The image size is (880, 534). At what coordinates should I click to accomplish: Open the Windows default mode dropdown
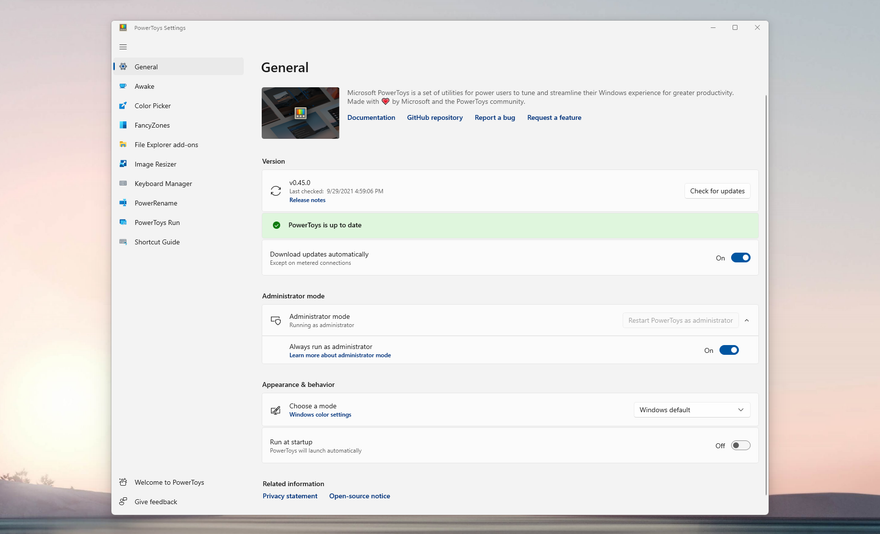pyautogui.click(x=692, y=410)
